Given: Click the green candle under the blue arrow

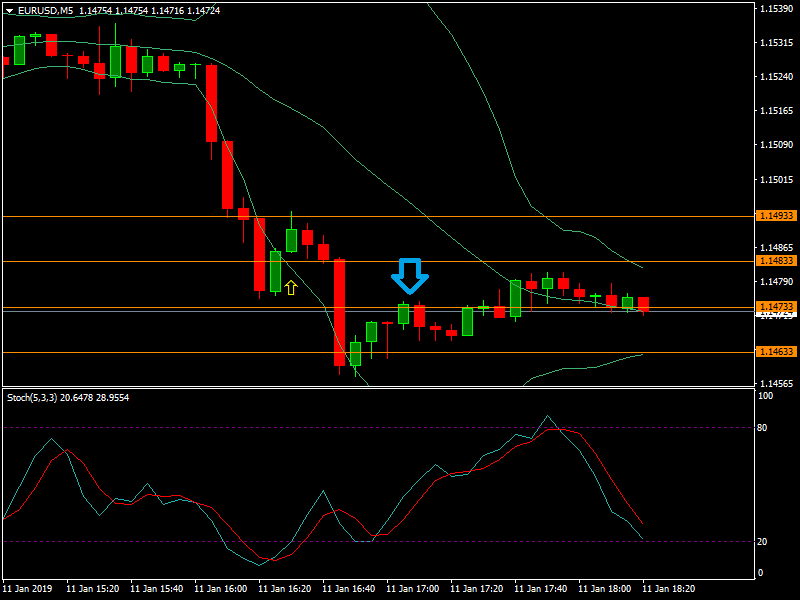Looking at the screenshot, I should click(404, 314).
